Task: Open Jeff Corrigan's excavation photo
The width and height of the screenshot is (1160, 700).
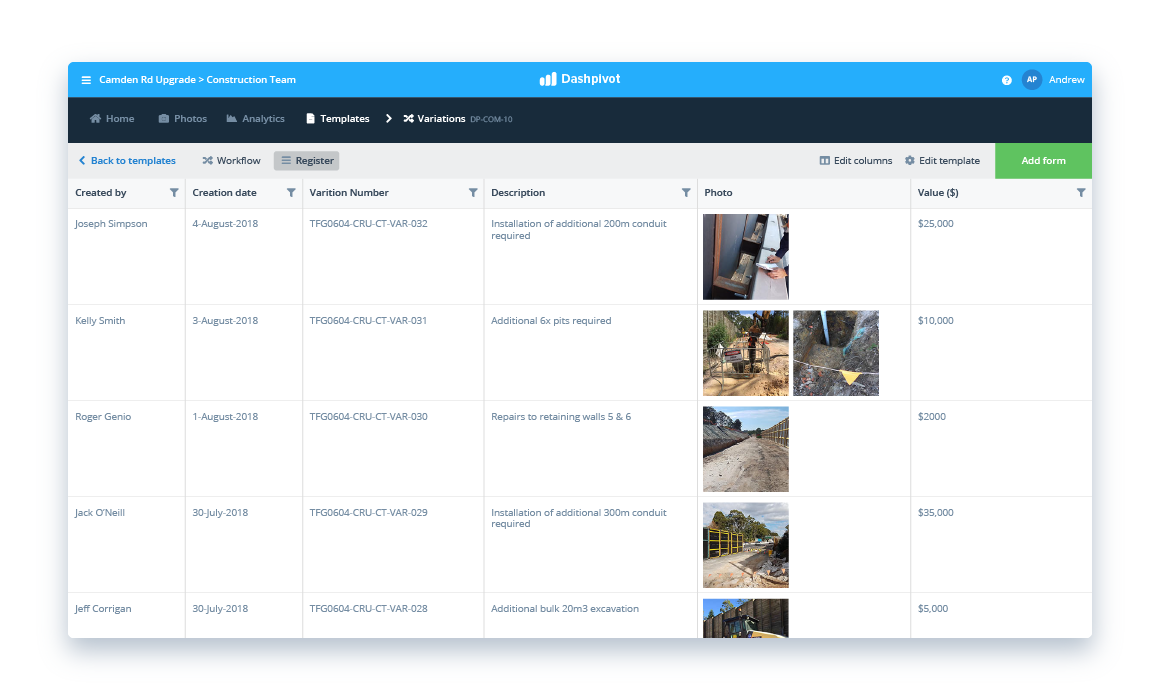Action: coord(746,618)
